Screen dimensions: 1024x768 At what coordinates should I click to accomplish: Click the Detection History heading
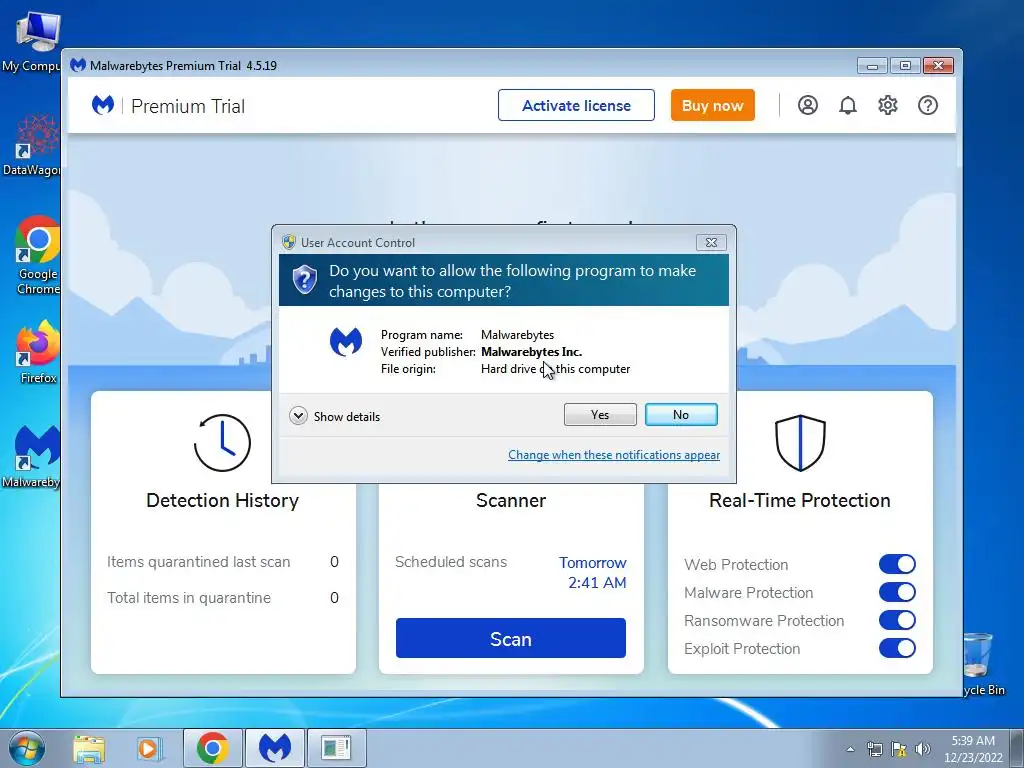click(223, 500)
